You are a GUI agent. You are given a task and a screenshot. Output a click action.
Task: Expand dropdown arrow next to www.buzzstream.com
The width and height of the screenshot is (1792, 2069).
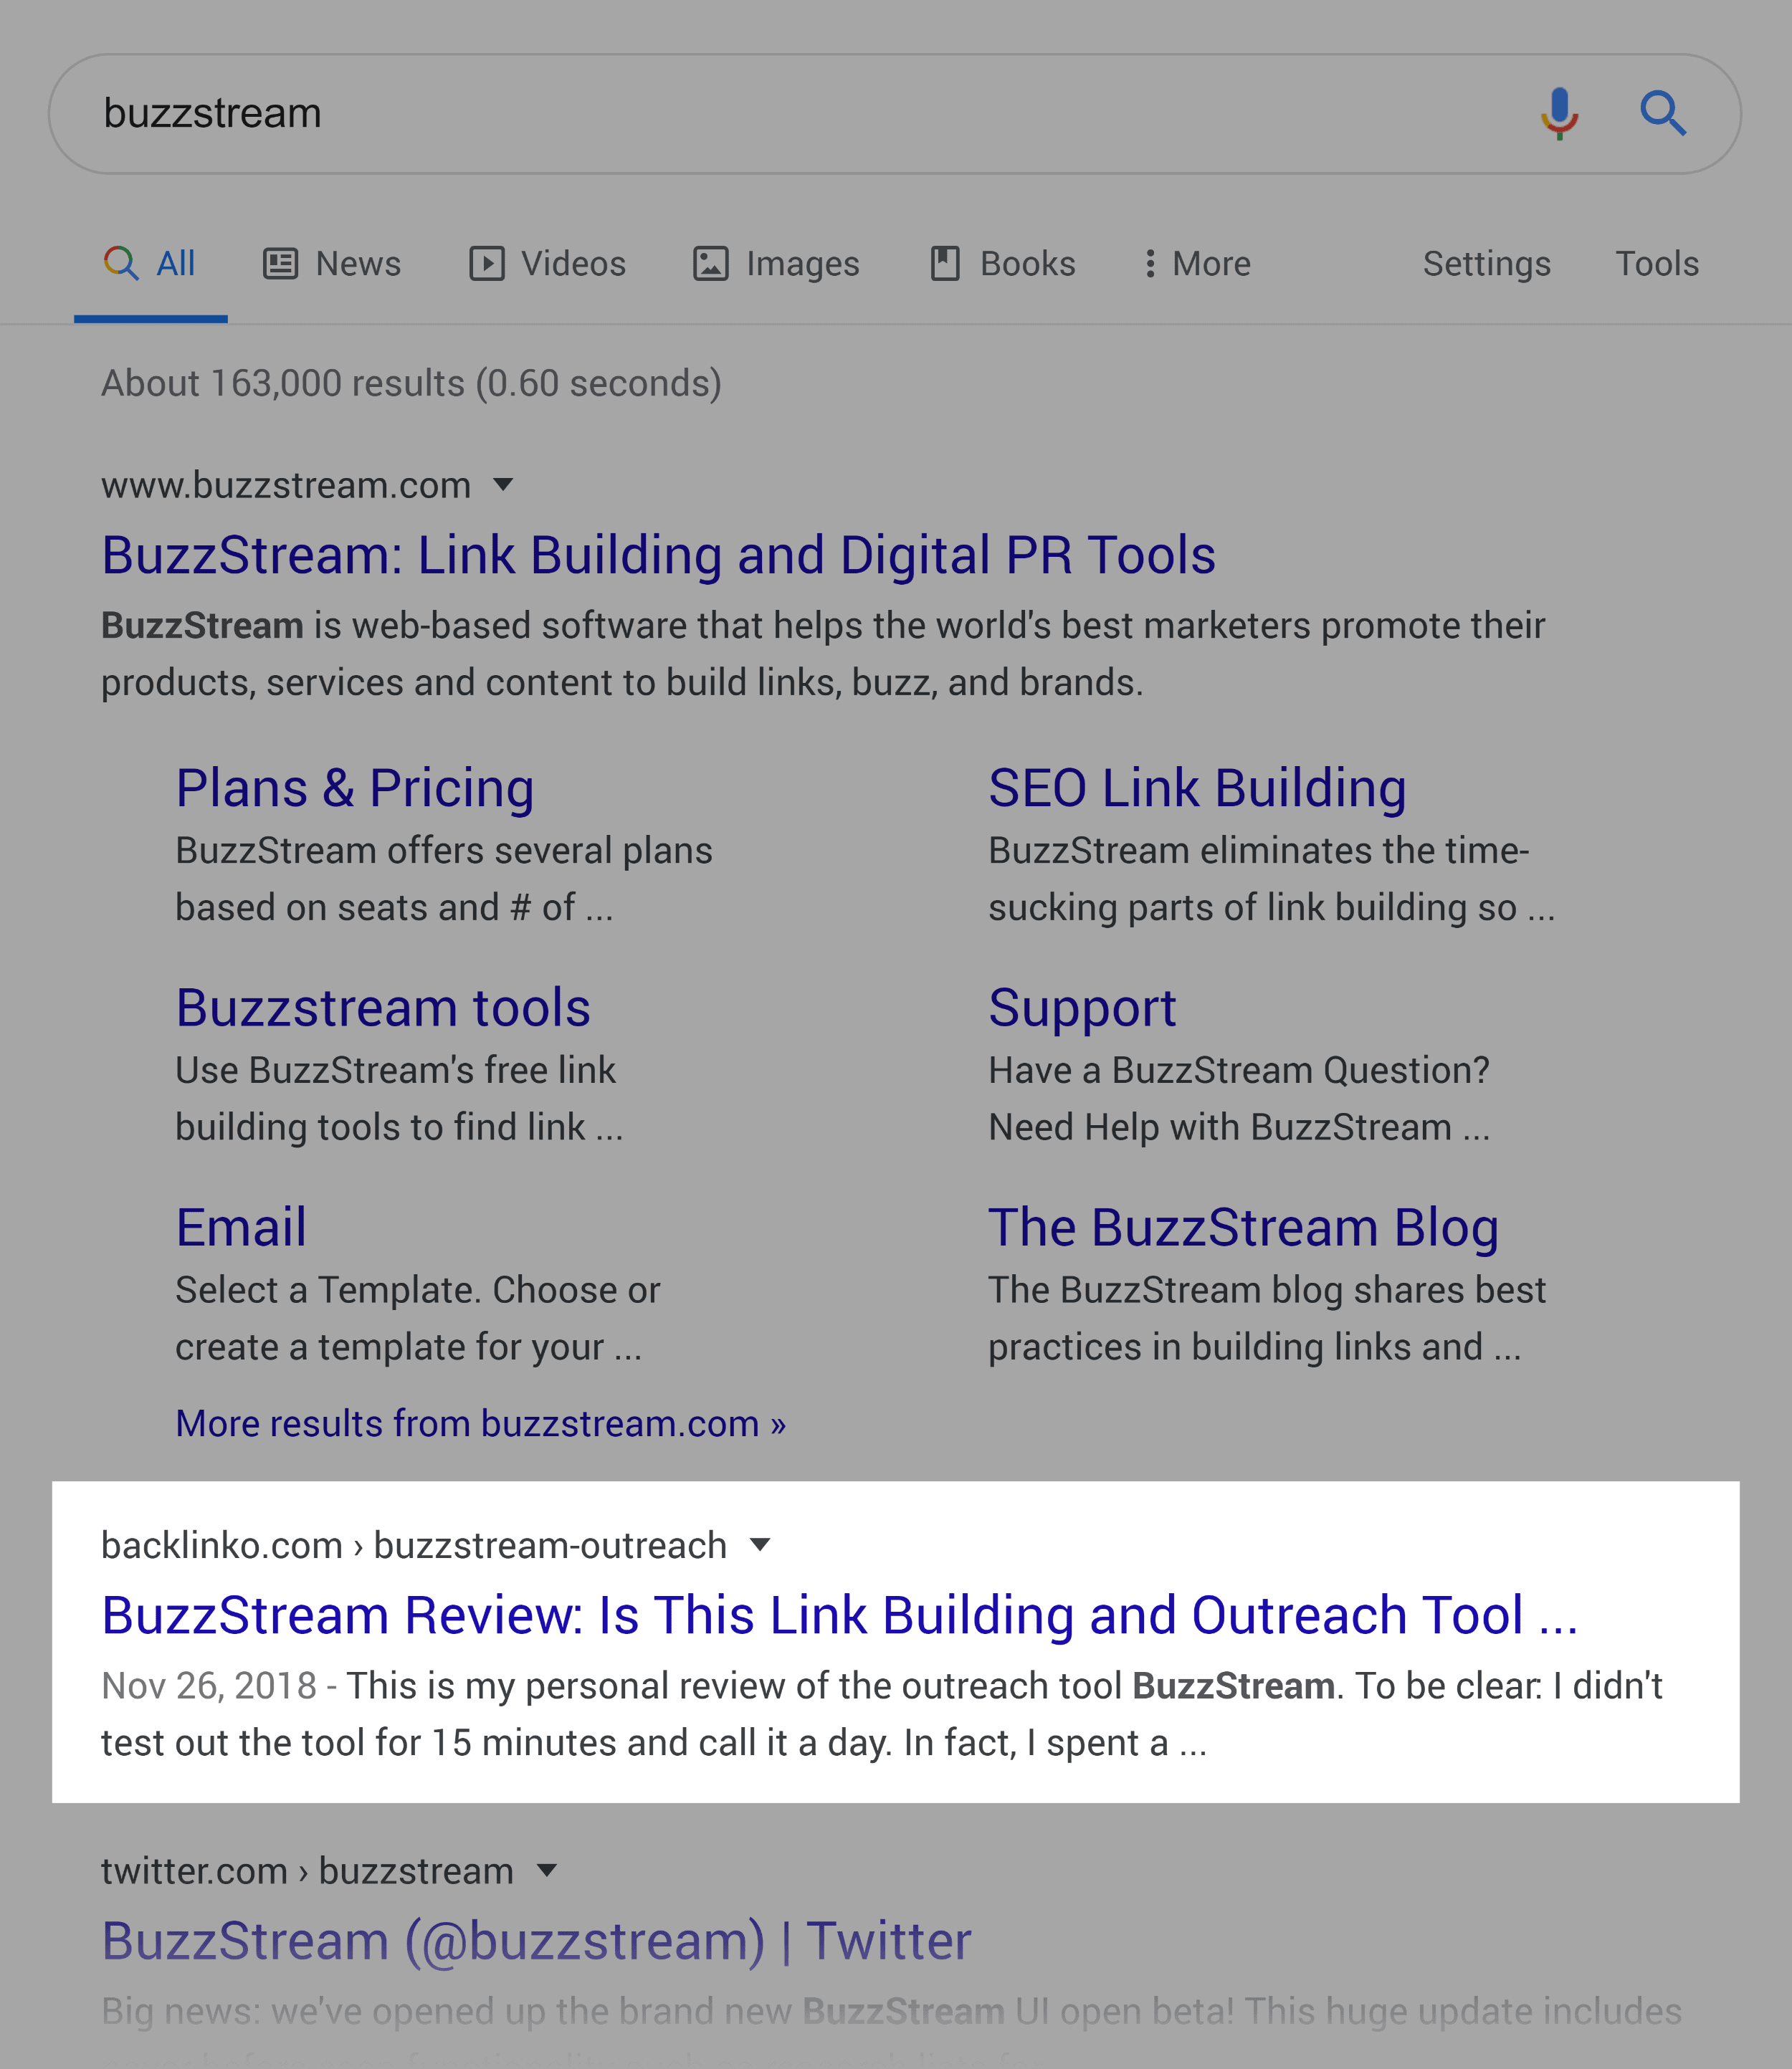(x=504, y=486)
